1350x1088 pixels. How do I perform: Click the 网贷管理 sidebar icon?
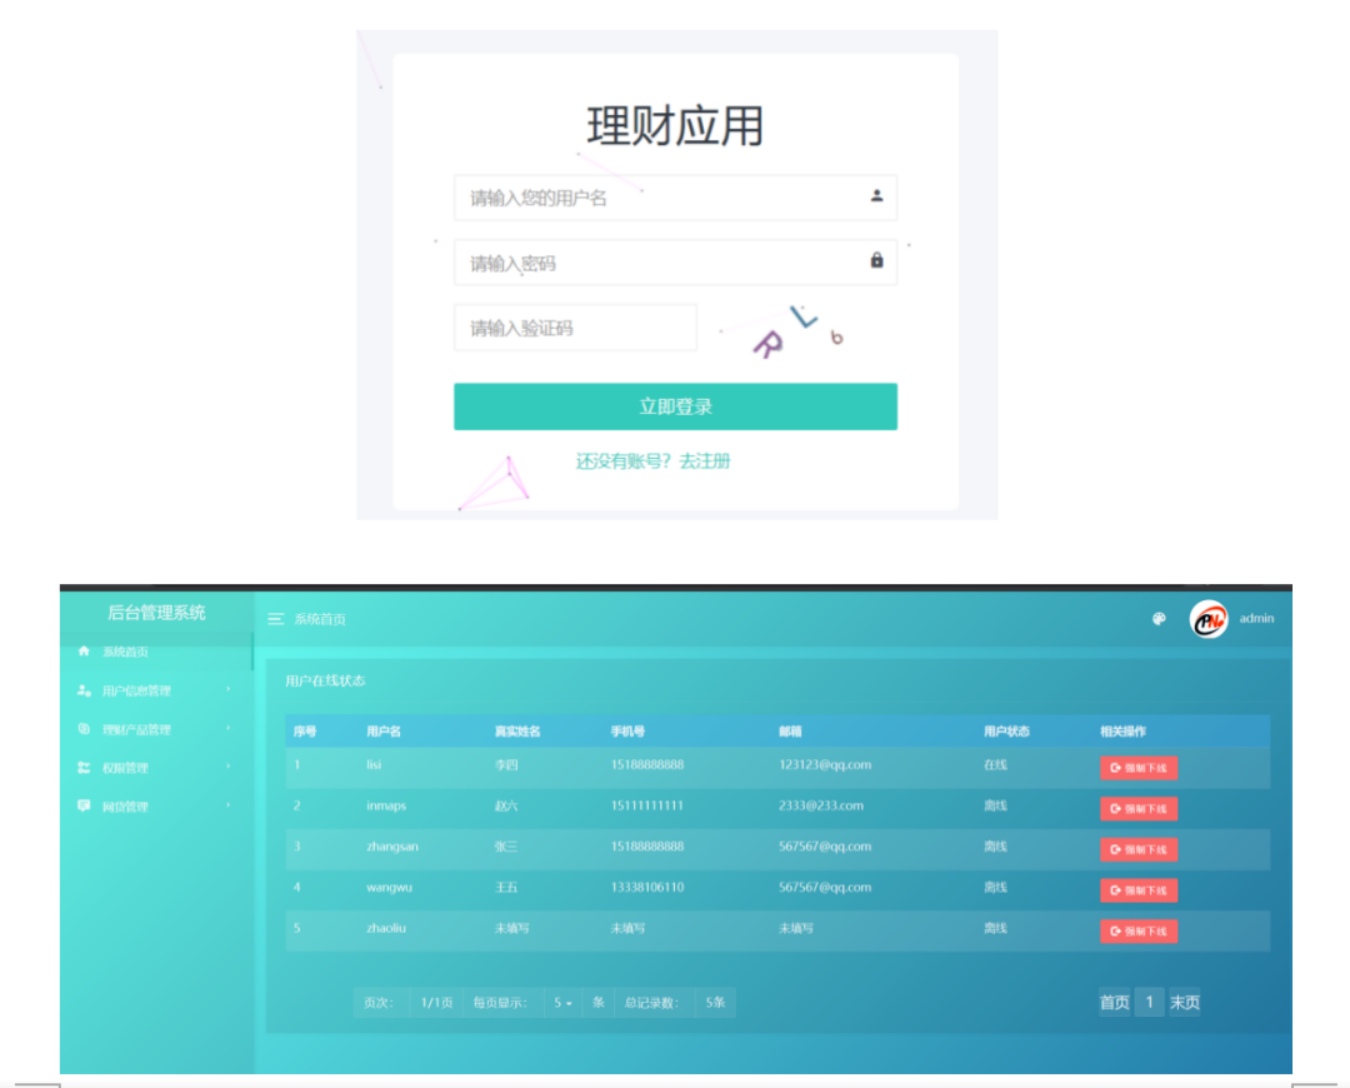84,806
